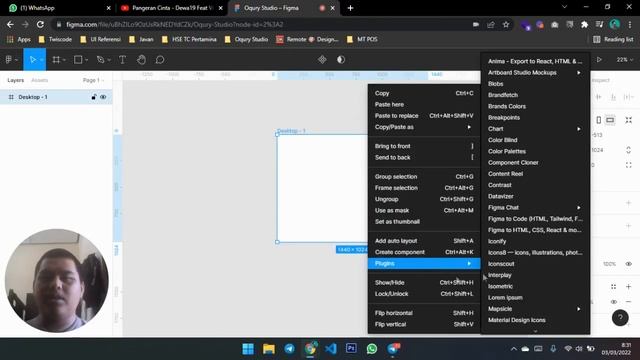
Task: Bookmark the page with the star icon
Action: point(506,24)
